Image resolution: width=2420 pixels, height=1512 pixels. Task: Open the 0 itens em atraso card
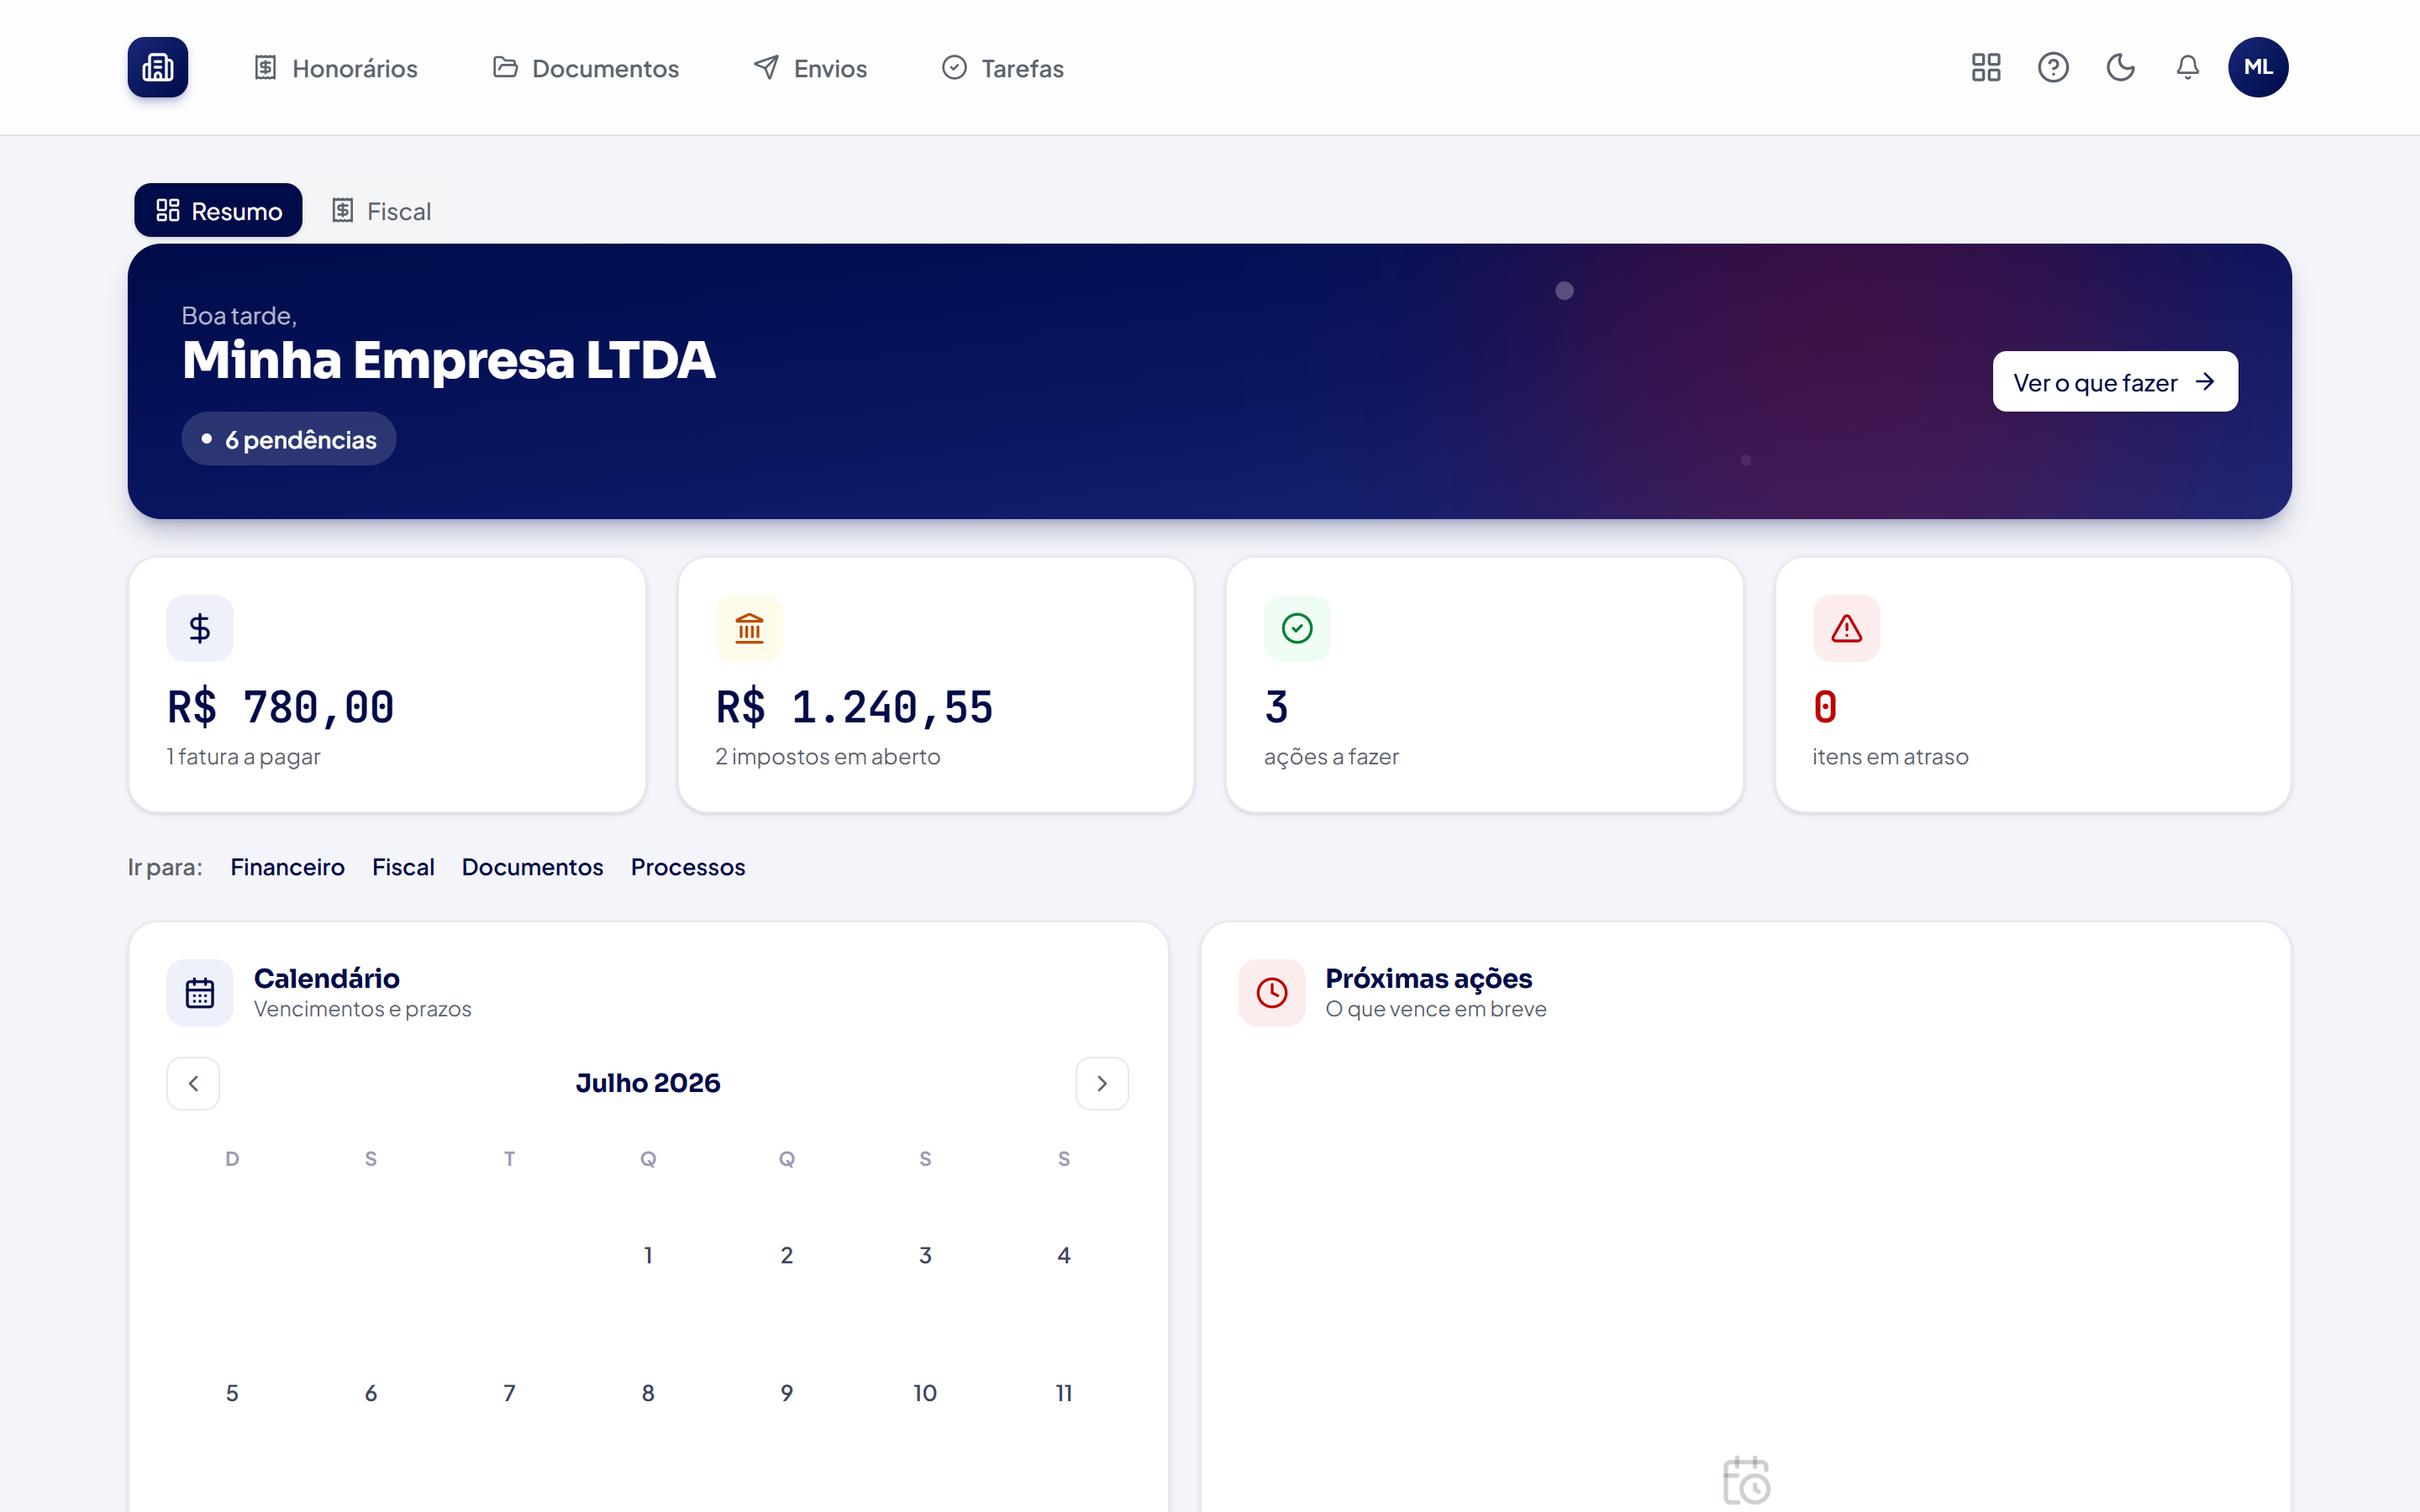2033,685
